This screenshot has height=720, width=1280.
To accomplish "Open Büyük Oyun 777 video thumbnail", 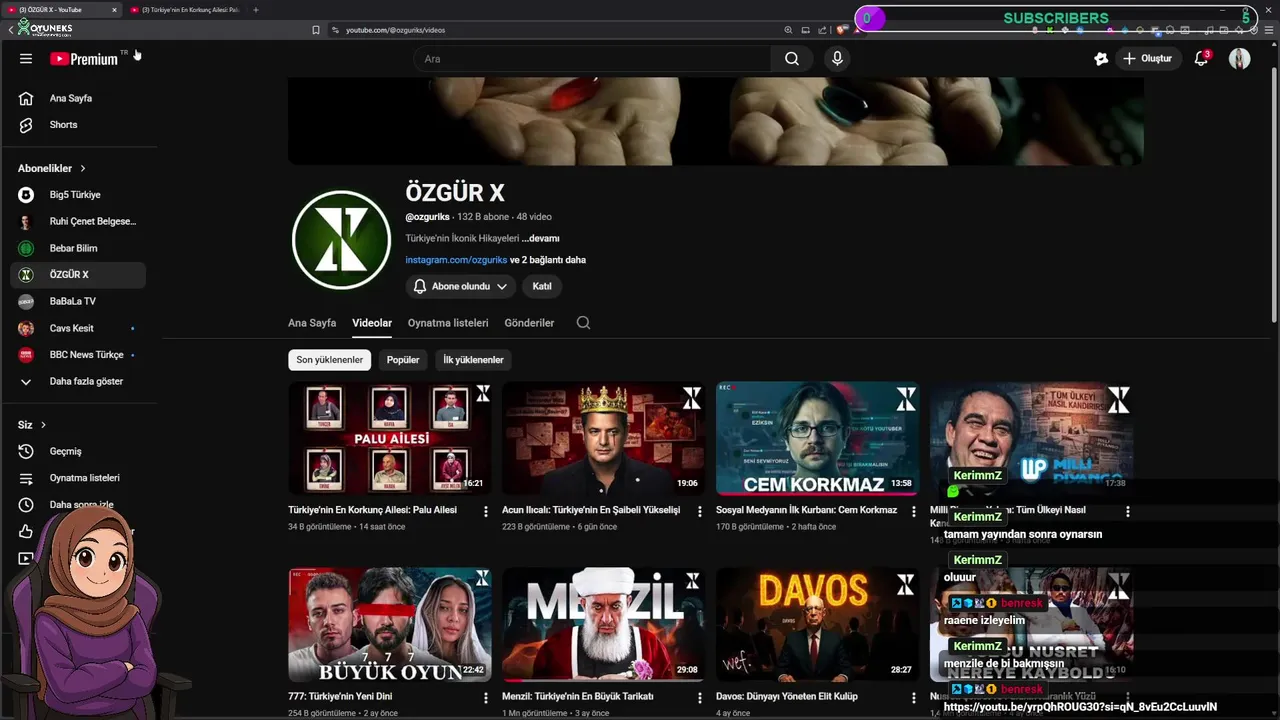I will point(390,625).
